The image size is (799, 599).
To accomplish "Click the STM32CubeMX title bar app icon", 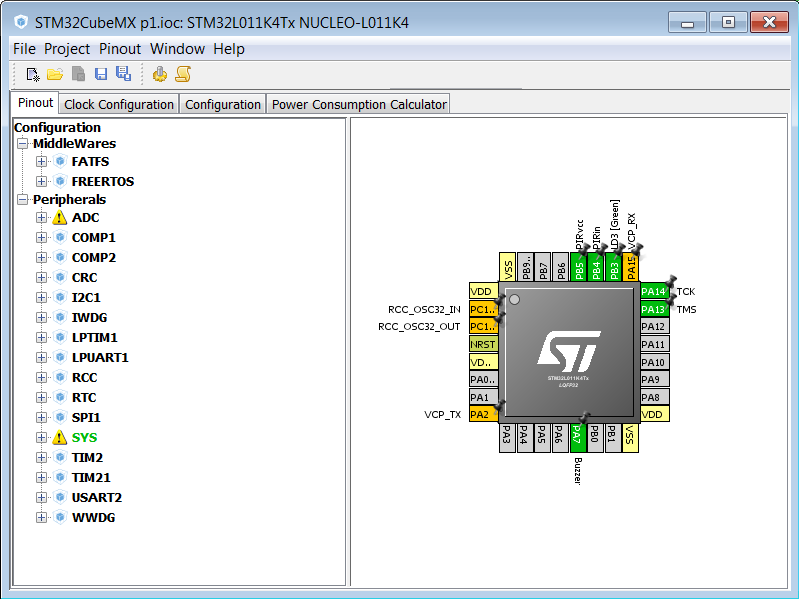I will click(21, 22).
